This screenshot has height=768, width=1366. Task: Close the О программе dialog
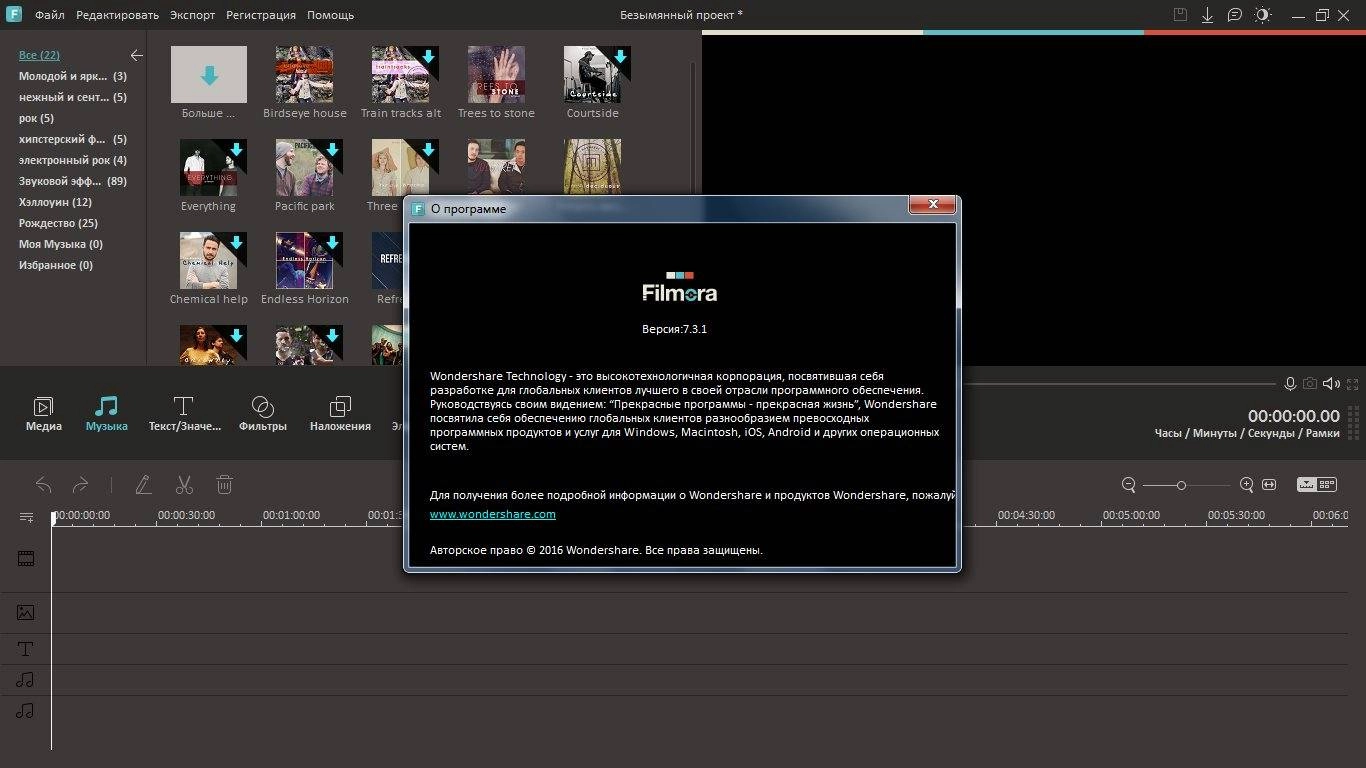pyautogui.click(x=933, y=204)
